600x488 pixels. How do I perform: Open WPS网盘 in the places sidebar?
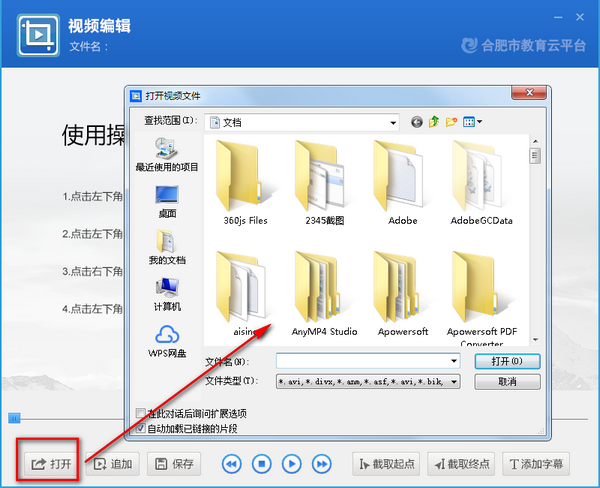coord(167,339)
